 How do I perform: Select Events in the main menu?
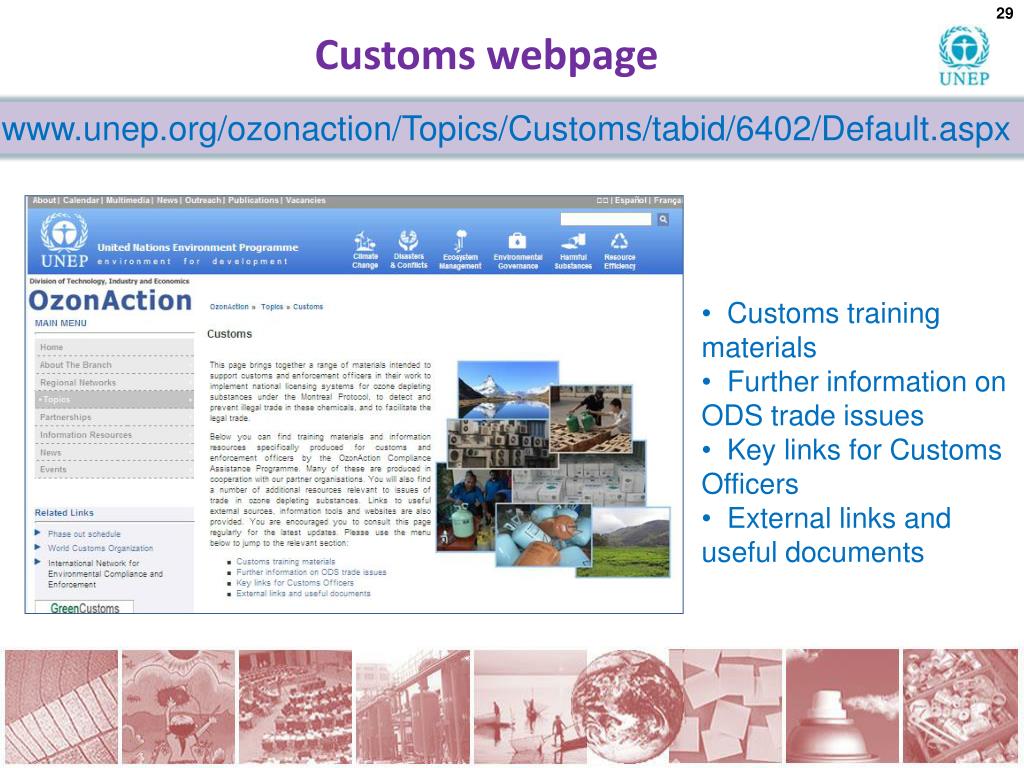(114, 470)
